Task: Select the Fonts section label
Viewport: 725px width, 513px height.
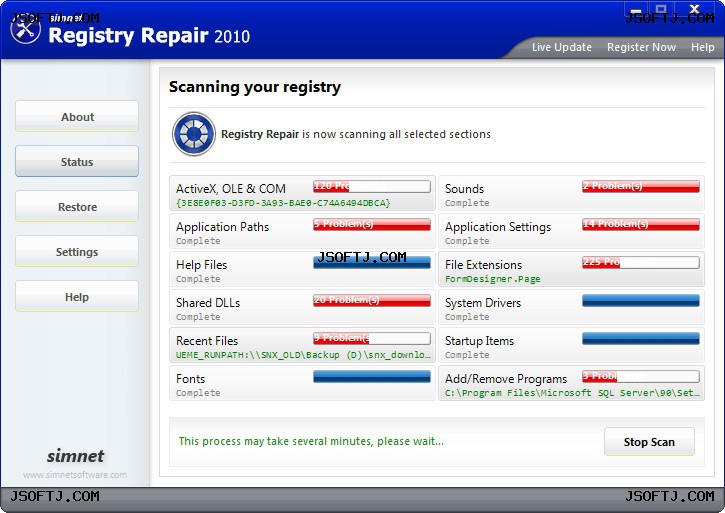Action: pyautogui.click(x=190, y=378)
